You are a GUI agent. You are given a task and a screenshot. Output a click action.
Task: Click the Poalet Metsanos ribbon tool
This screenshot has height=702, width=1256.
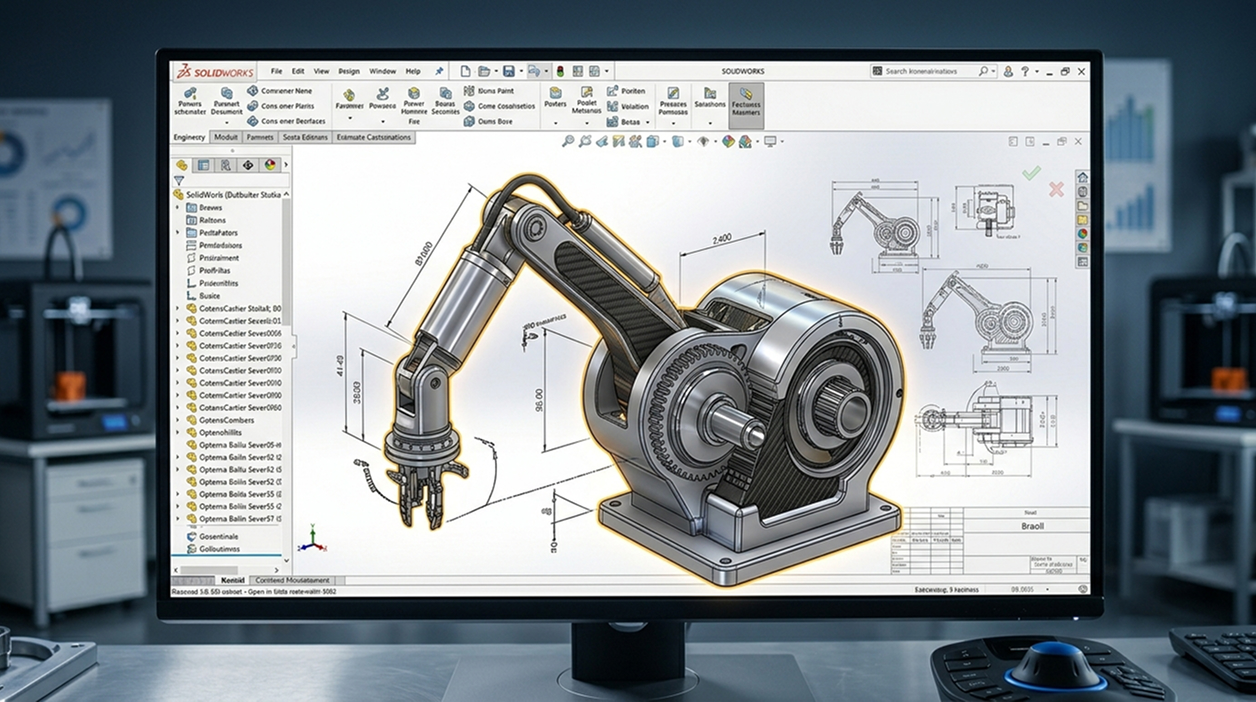pos(586,101)
